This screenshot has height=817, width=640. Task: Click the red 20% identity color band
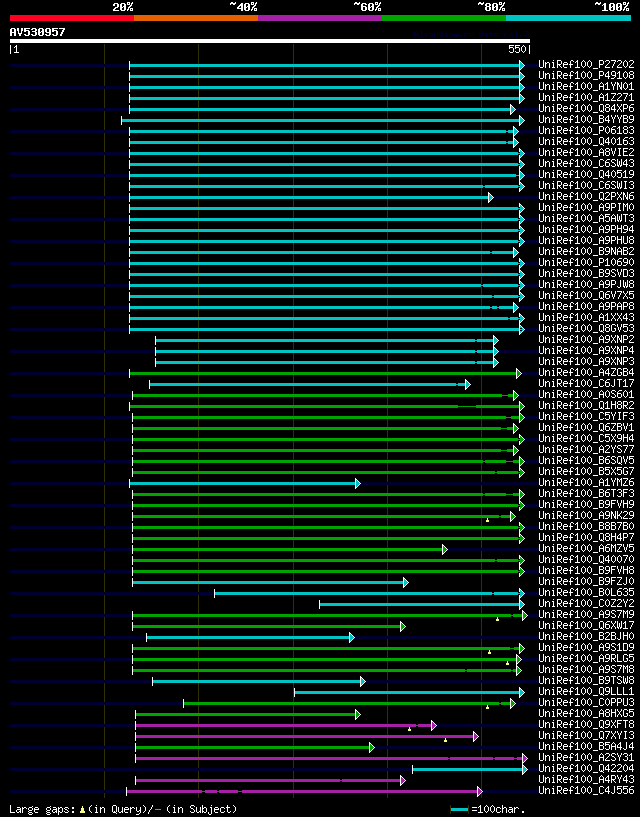coord(72,18)
